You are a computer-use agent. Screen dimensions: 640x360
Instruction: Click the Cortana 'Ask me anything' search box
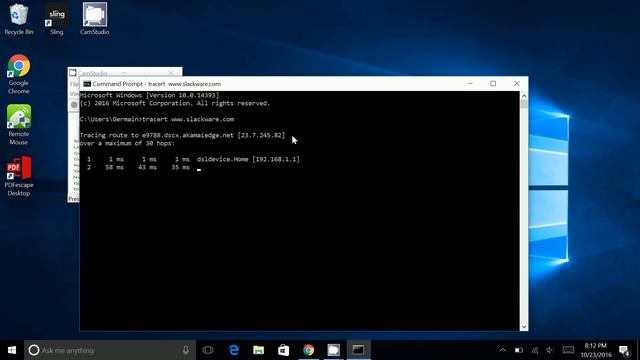110,350
